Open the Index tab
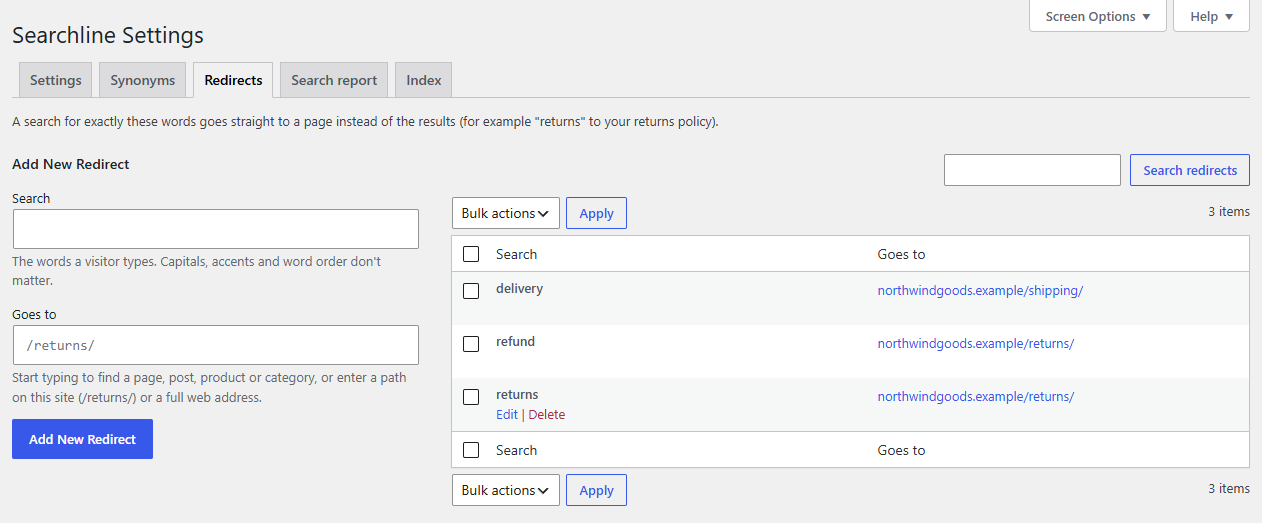Image resolution: width=1262 pixels, height=523 pixels. tap(424, 80)
